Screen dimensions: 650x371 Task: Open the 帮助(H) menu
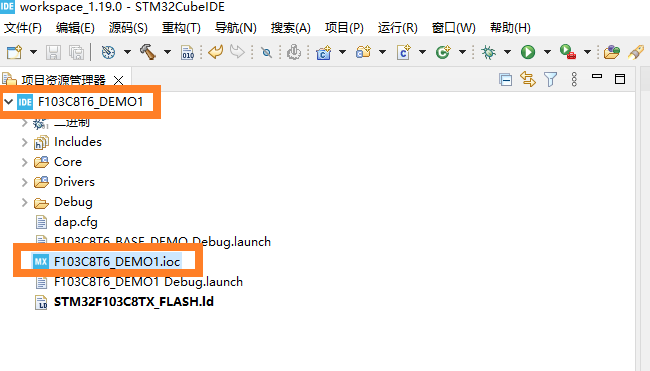pyautogui.click(x=510, y=28)
